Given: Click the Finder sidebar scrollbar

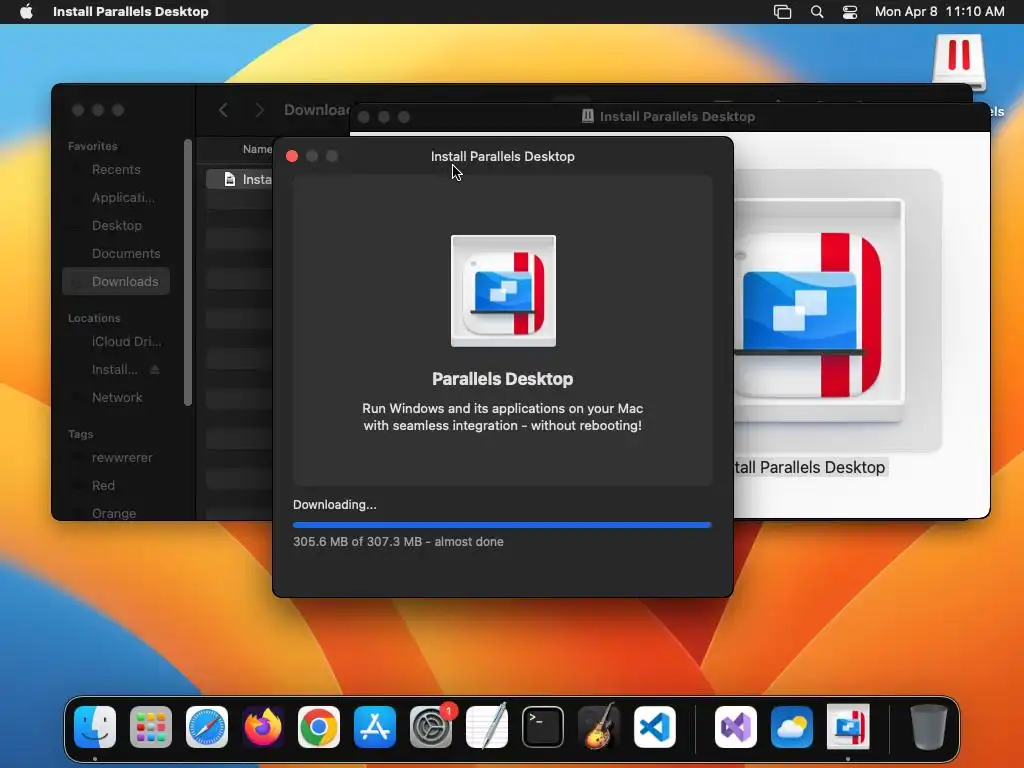Looking at the screenshot, I should [x=188, y=272].
